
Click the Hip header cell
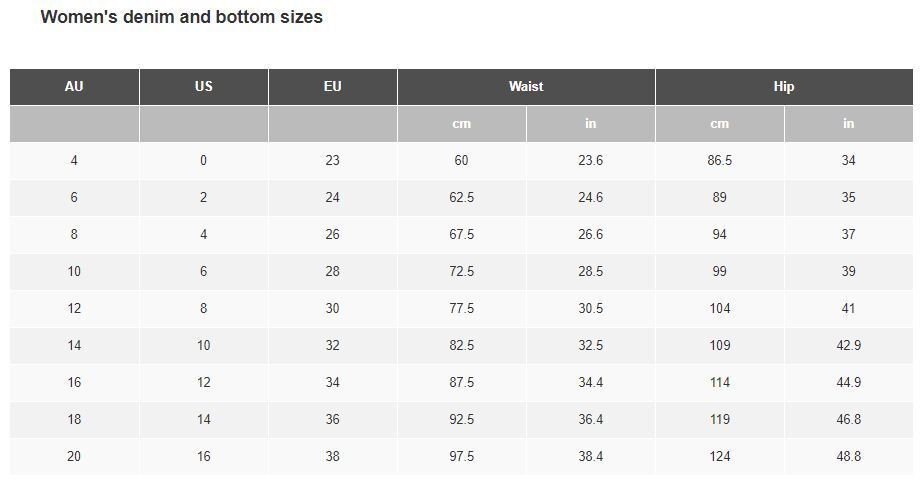(784, 87)
